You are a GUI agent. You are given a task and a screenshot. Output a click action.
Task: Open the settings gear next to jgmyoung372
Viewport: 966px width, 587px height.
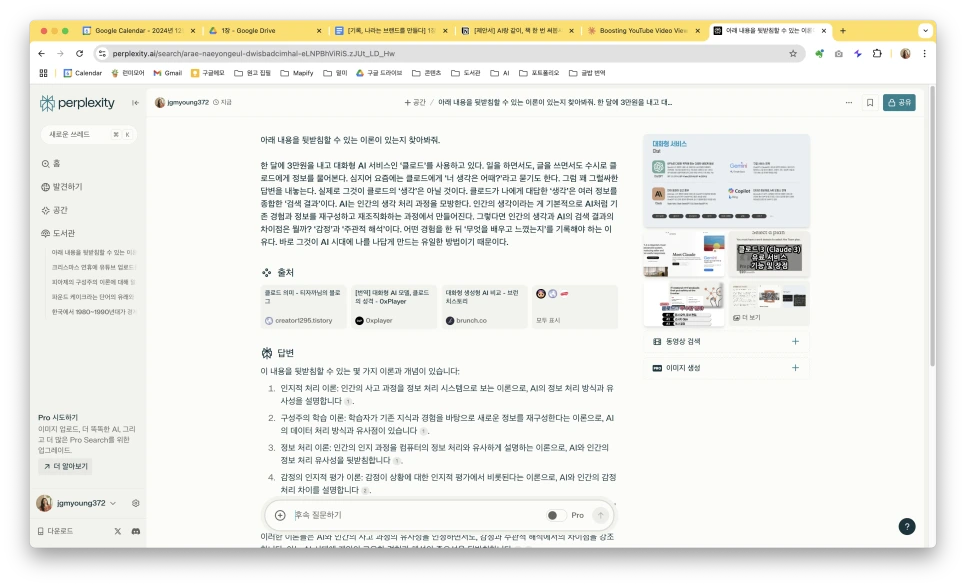click(x=135, y=503)
